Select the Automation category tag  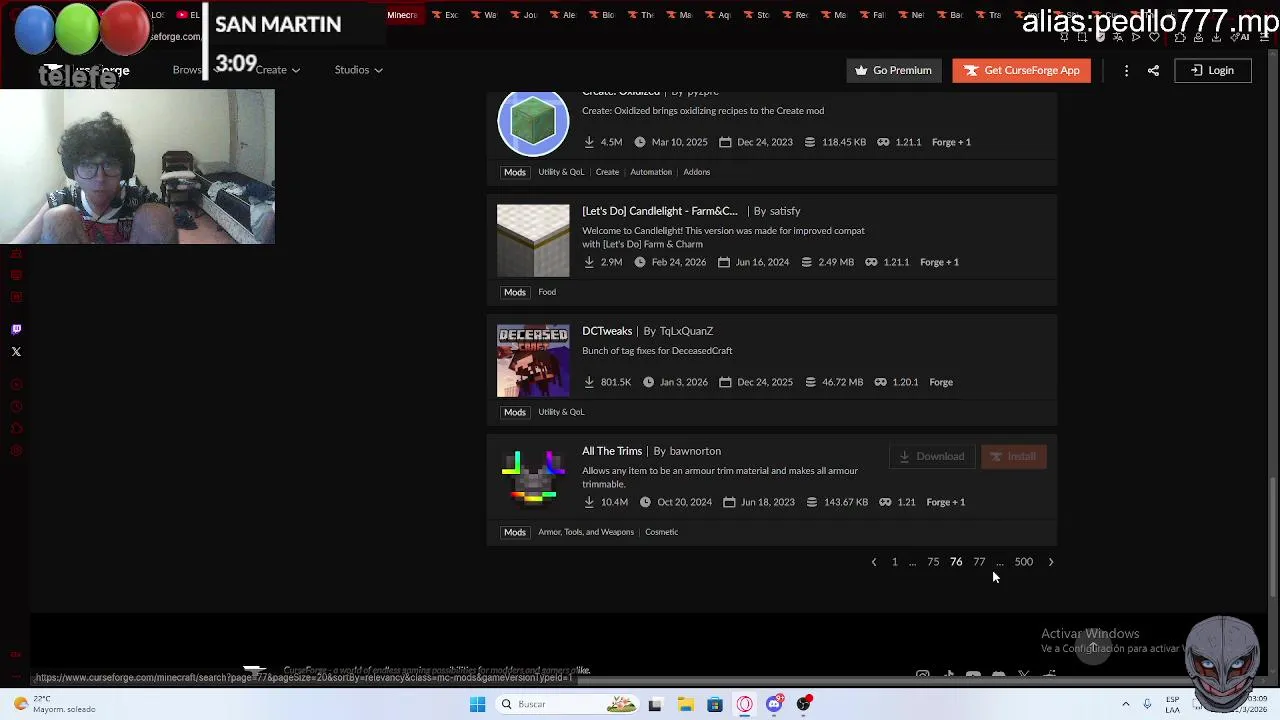[651, 172]
